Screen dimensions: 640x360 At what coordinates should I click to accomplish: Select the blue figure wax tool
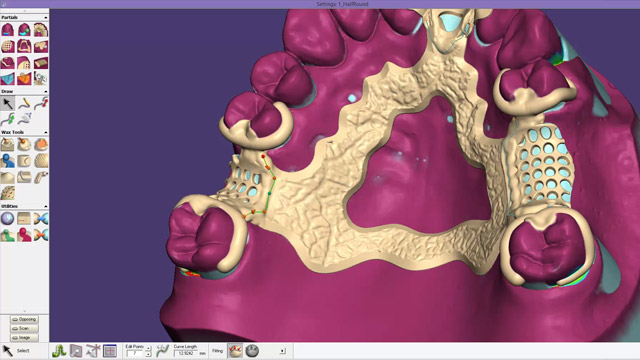click(x=8, y=161)
